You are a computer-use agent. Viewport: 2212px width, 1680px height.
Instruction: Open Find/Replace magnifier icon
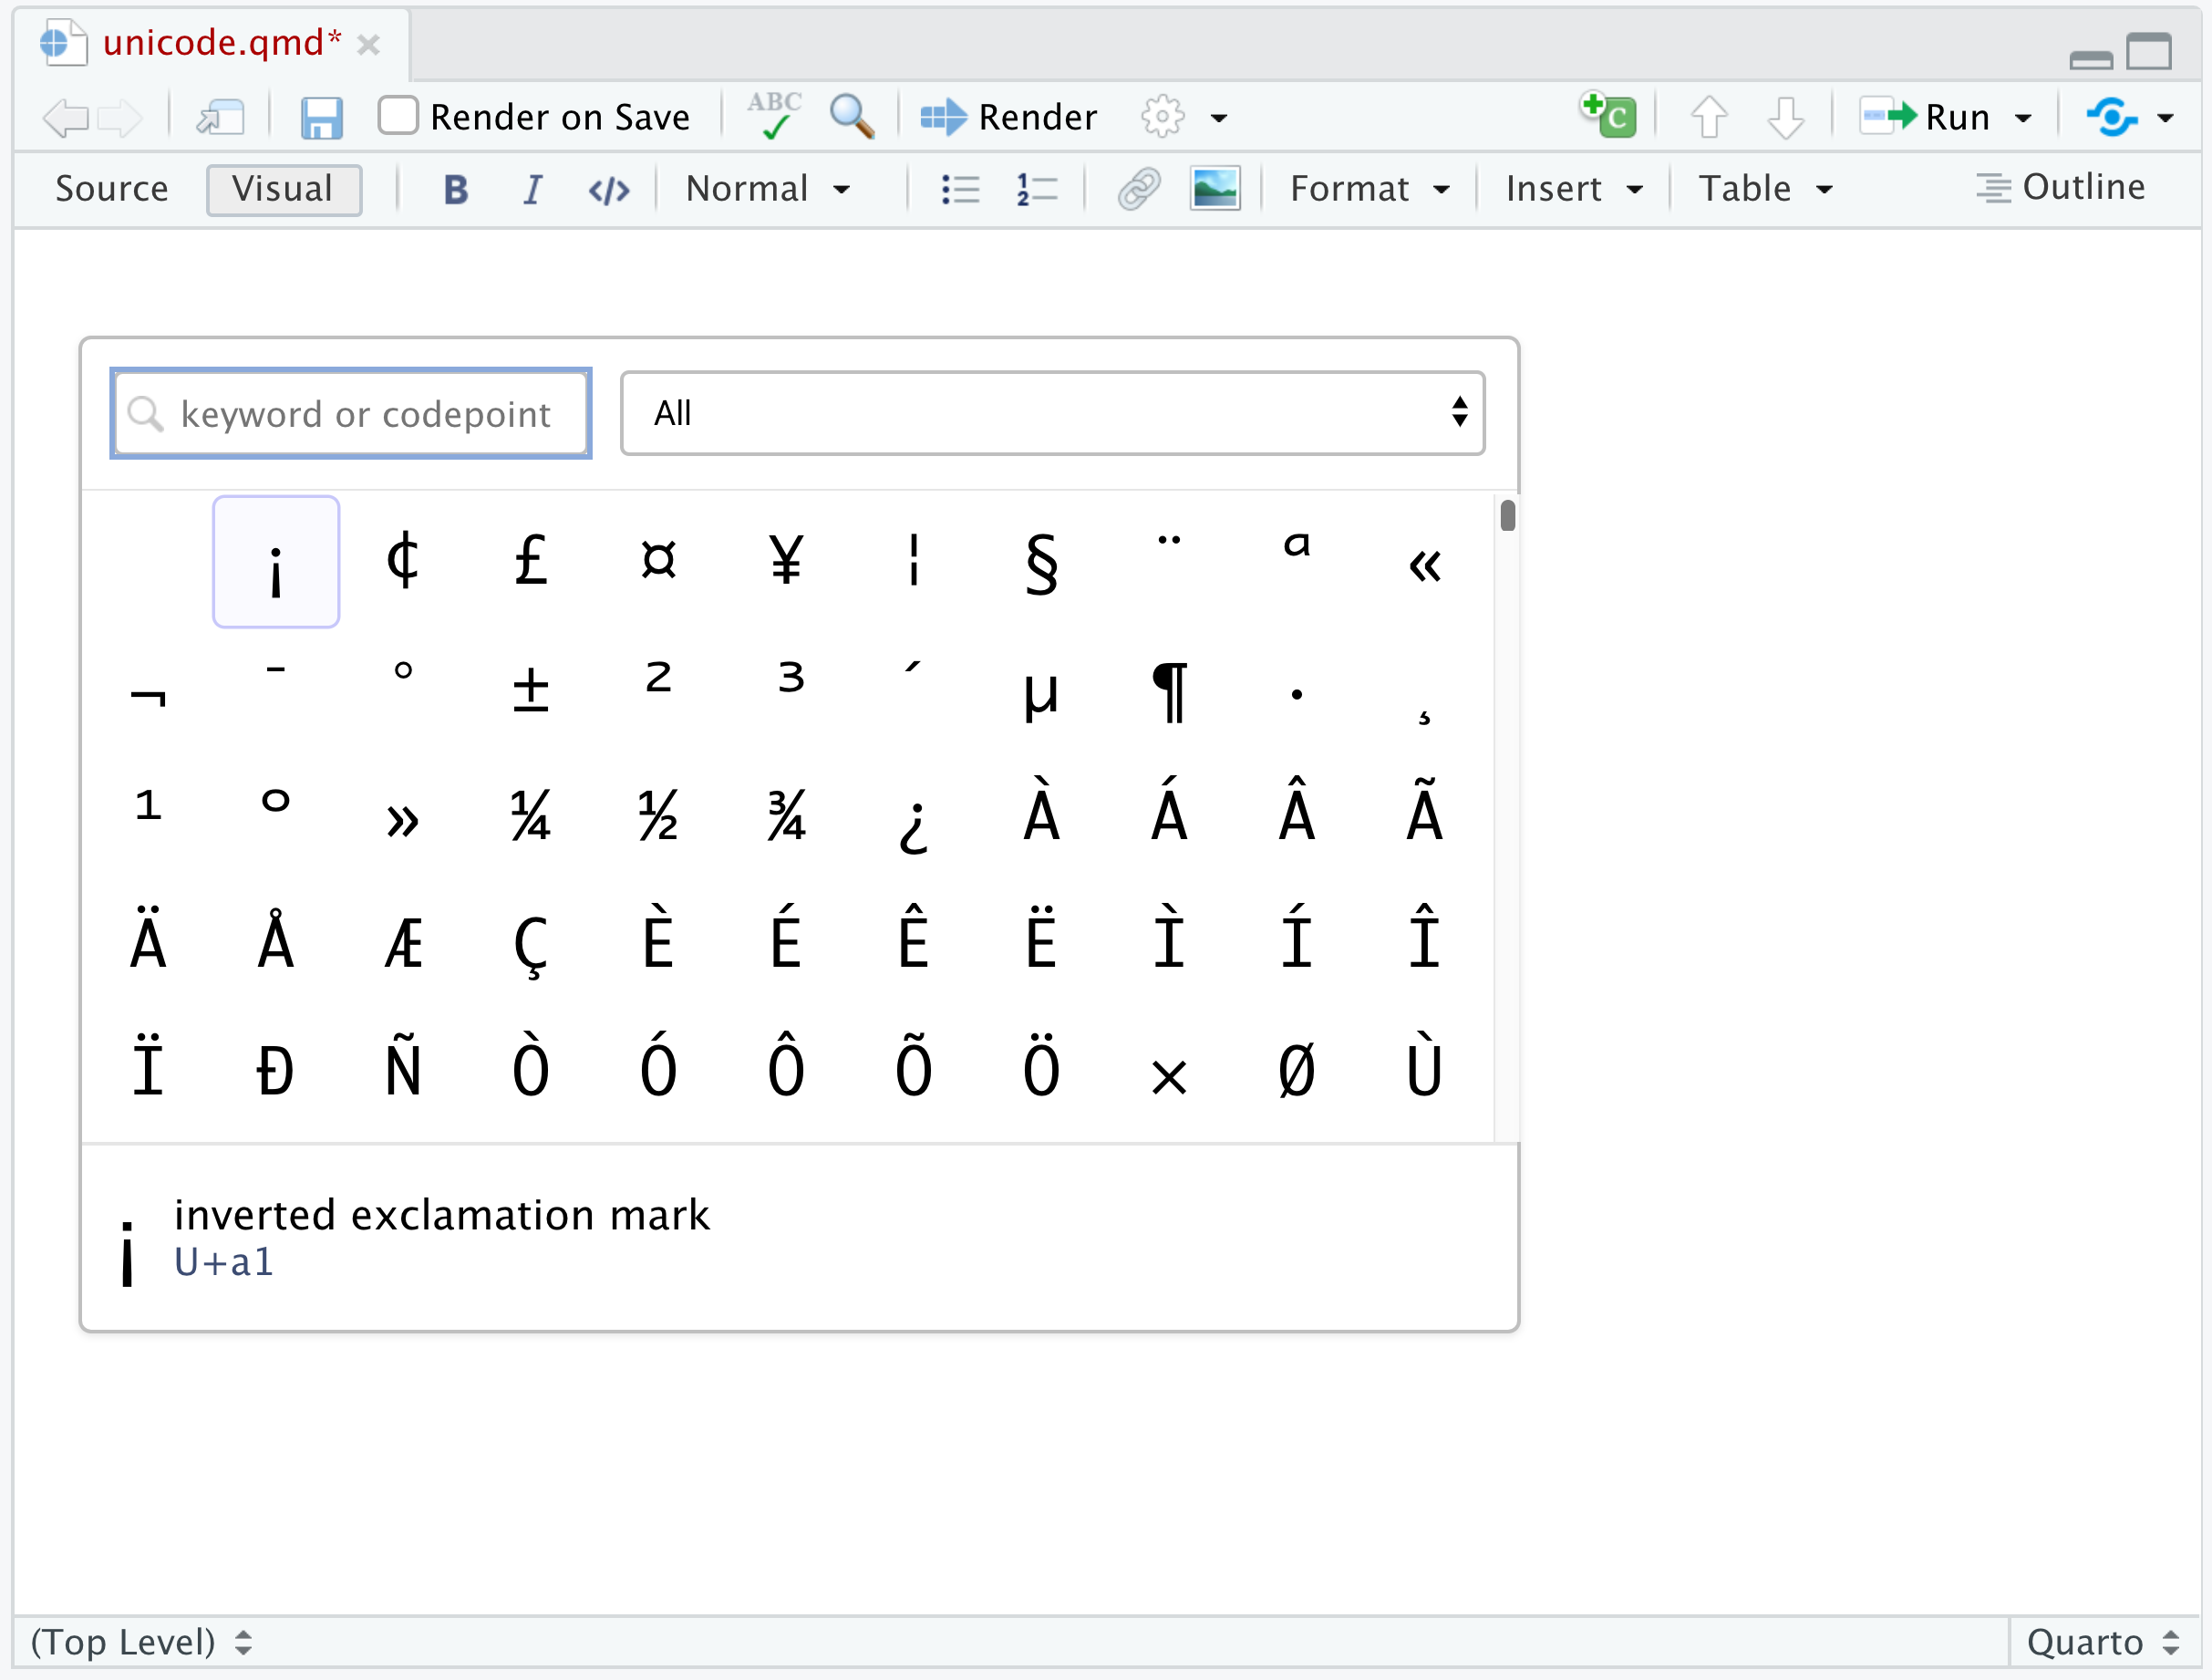(851, 116)
